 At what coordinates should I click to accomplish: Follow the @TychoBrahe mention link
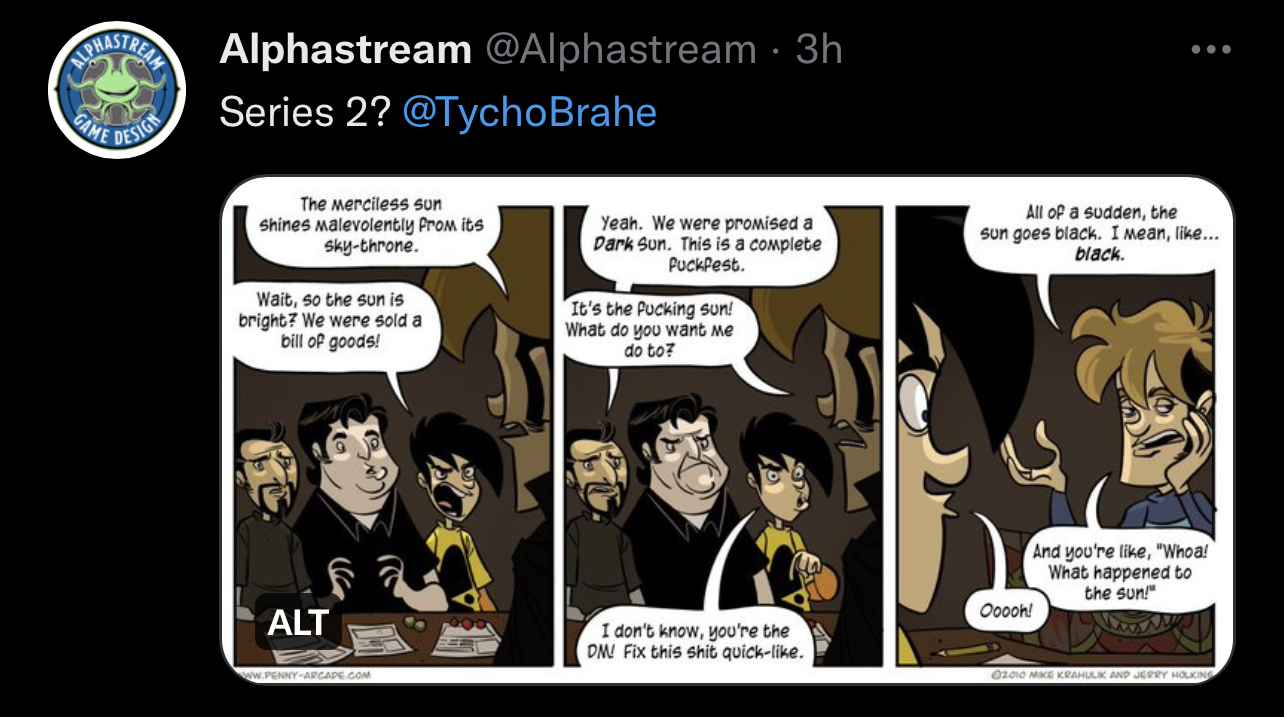(x=530, y=112)
